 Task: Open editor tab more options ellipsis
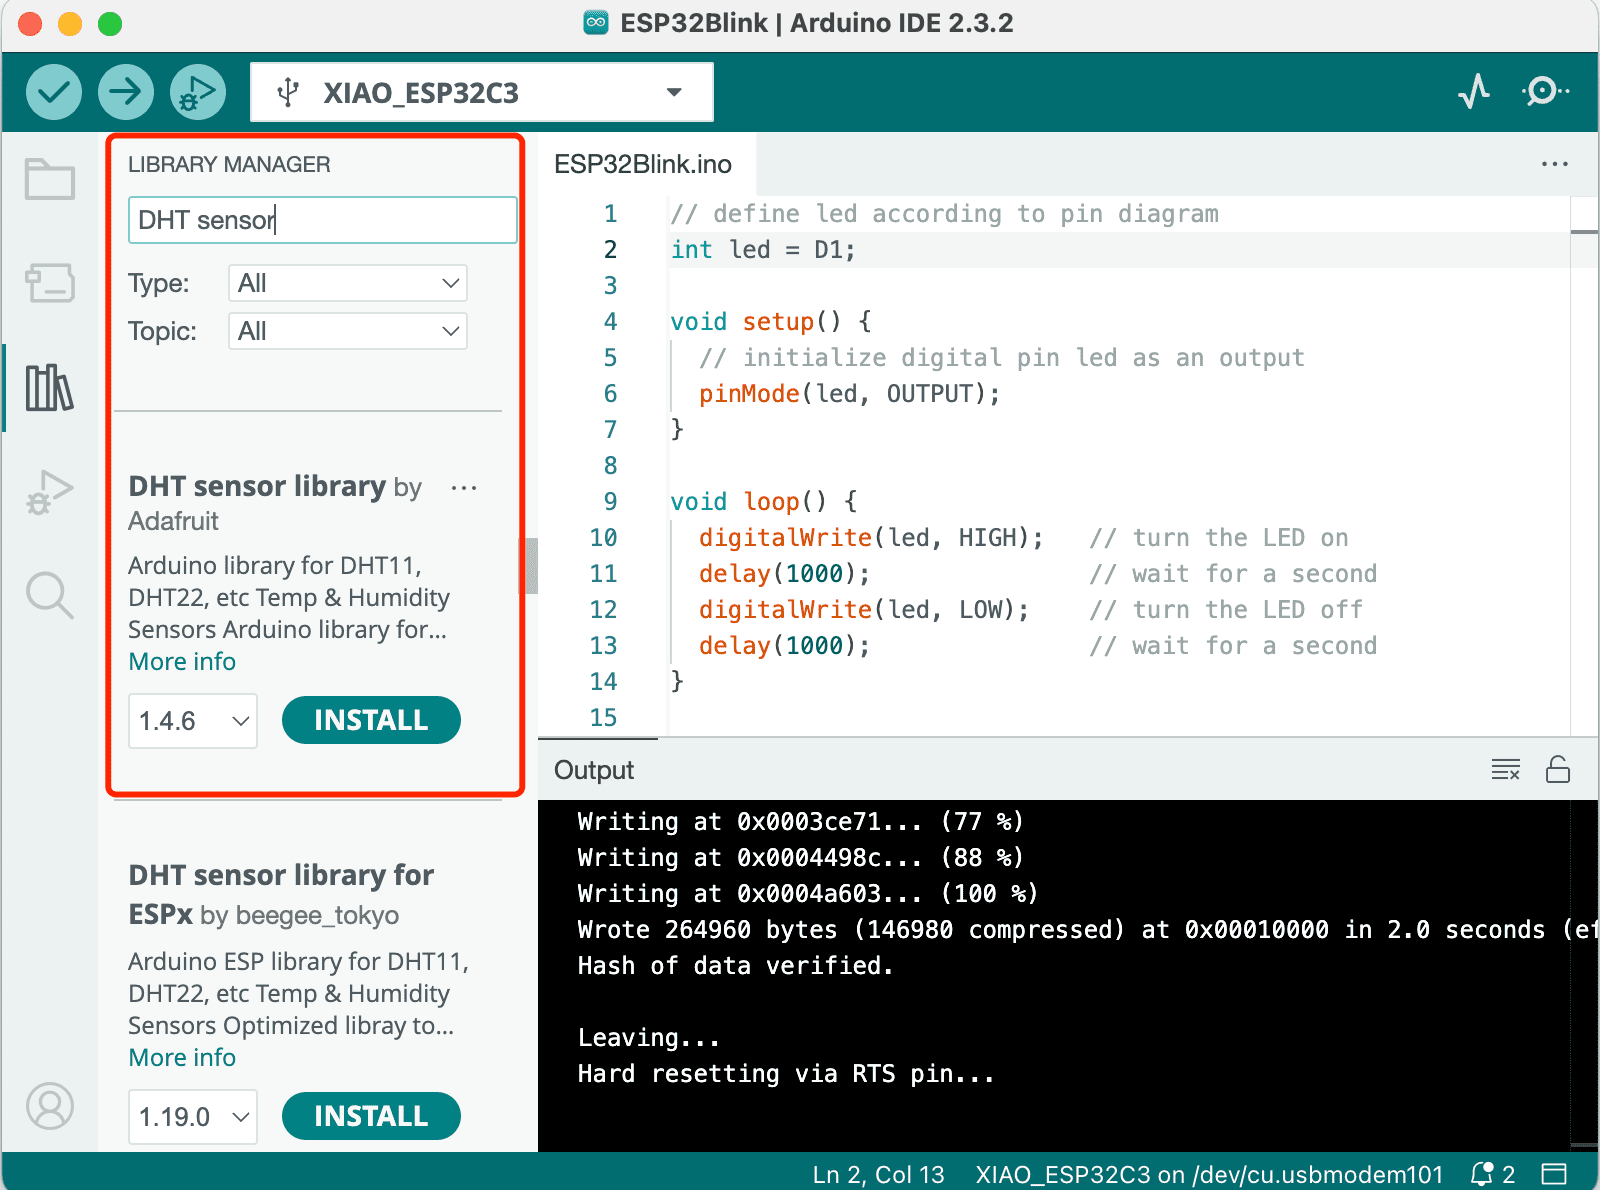pyautogui.click(x=1555, y=164)
